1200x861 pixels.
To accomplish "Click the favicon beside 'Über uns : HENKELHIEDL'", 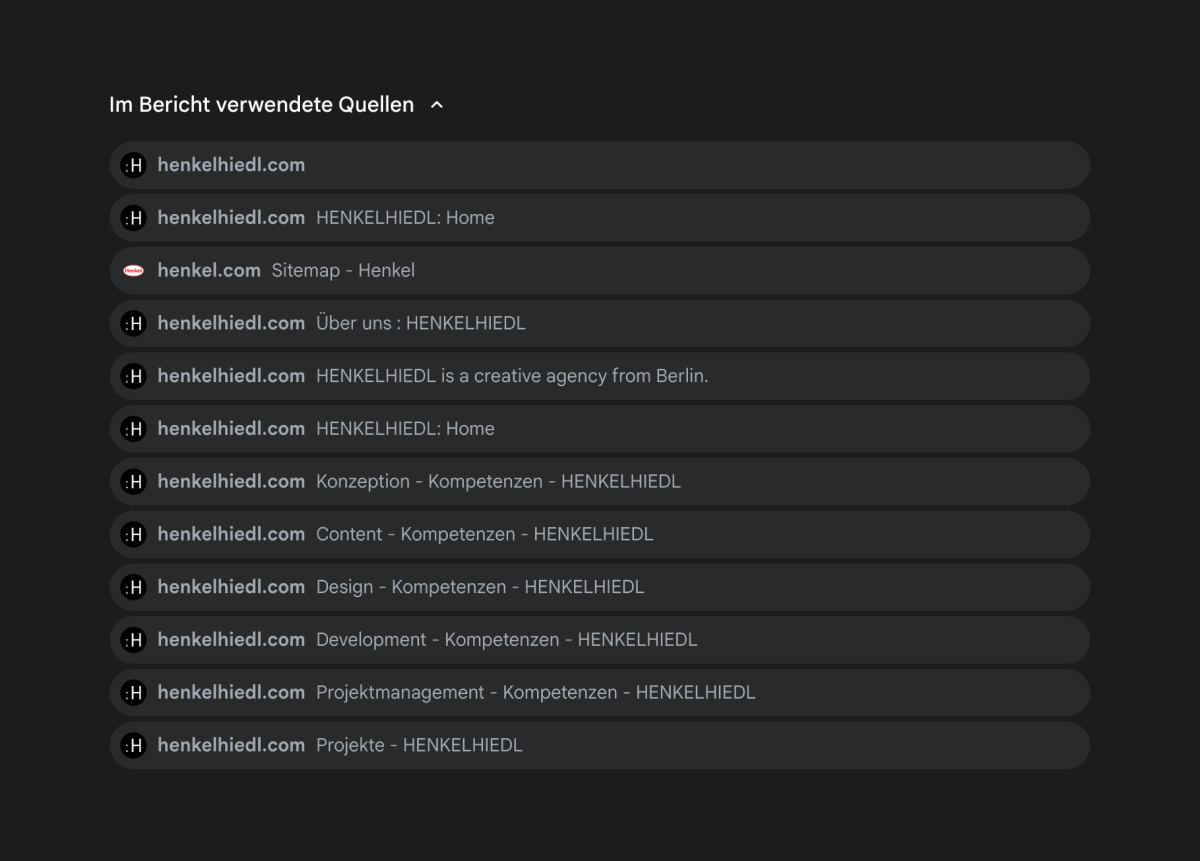I will [x=133, y=323].
